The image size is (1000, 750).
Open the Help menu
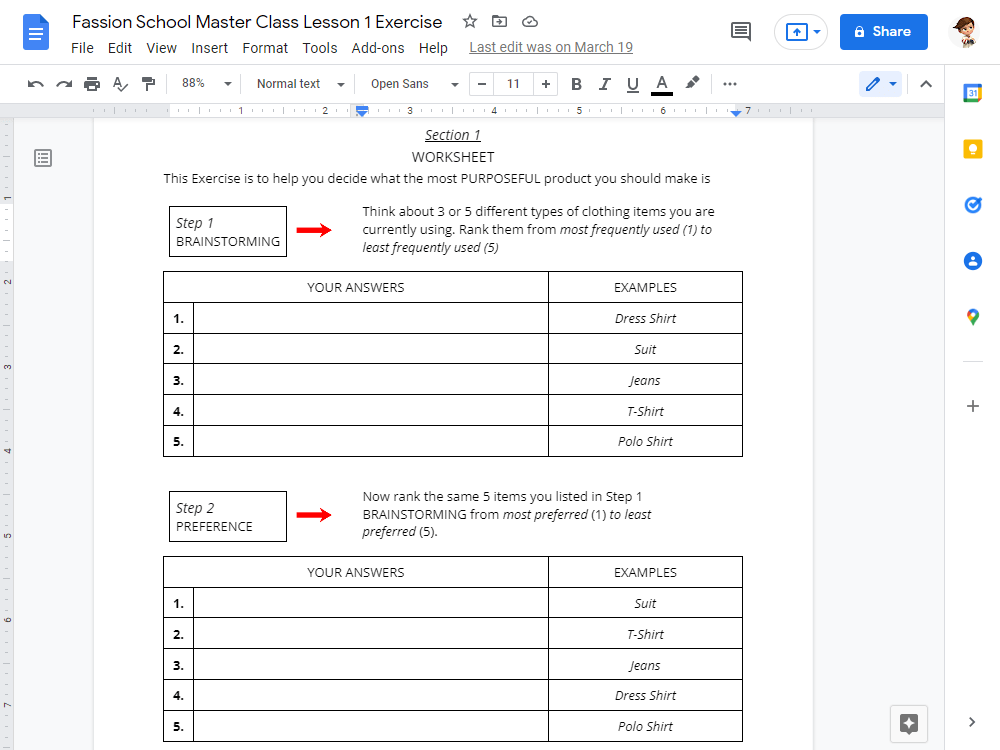point(433,48)
